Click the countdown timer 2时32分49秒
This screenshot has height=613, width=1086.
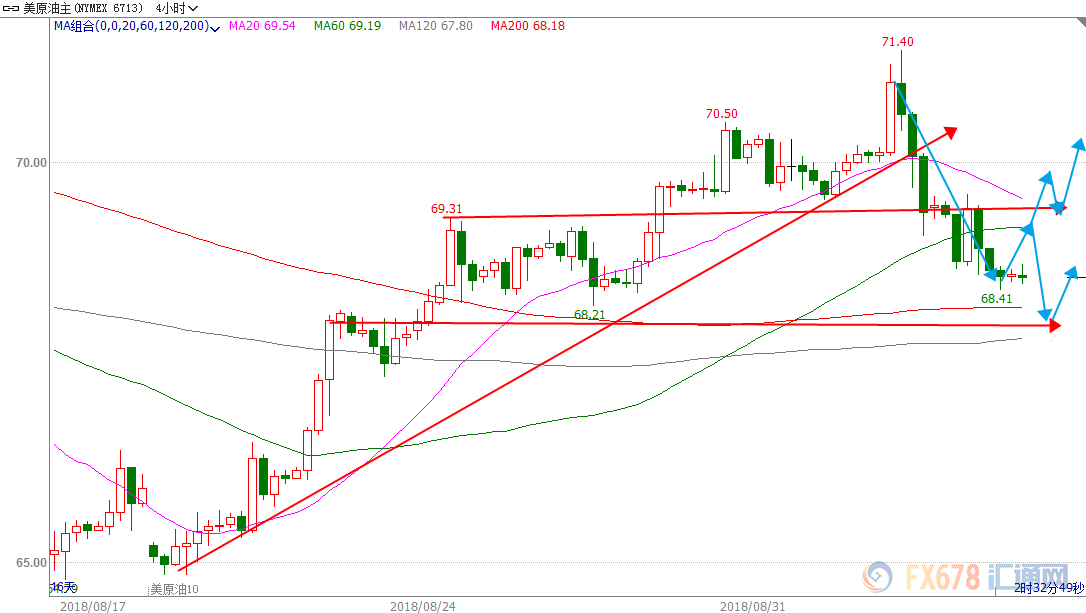(x=1048, y=587)
